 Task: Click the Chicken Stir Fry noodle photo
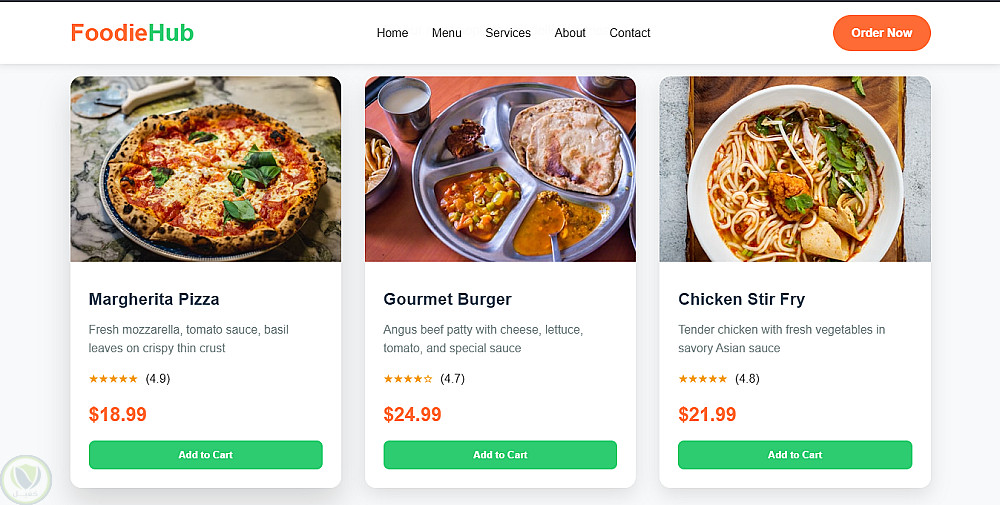click(795, 169)
